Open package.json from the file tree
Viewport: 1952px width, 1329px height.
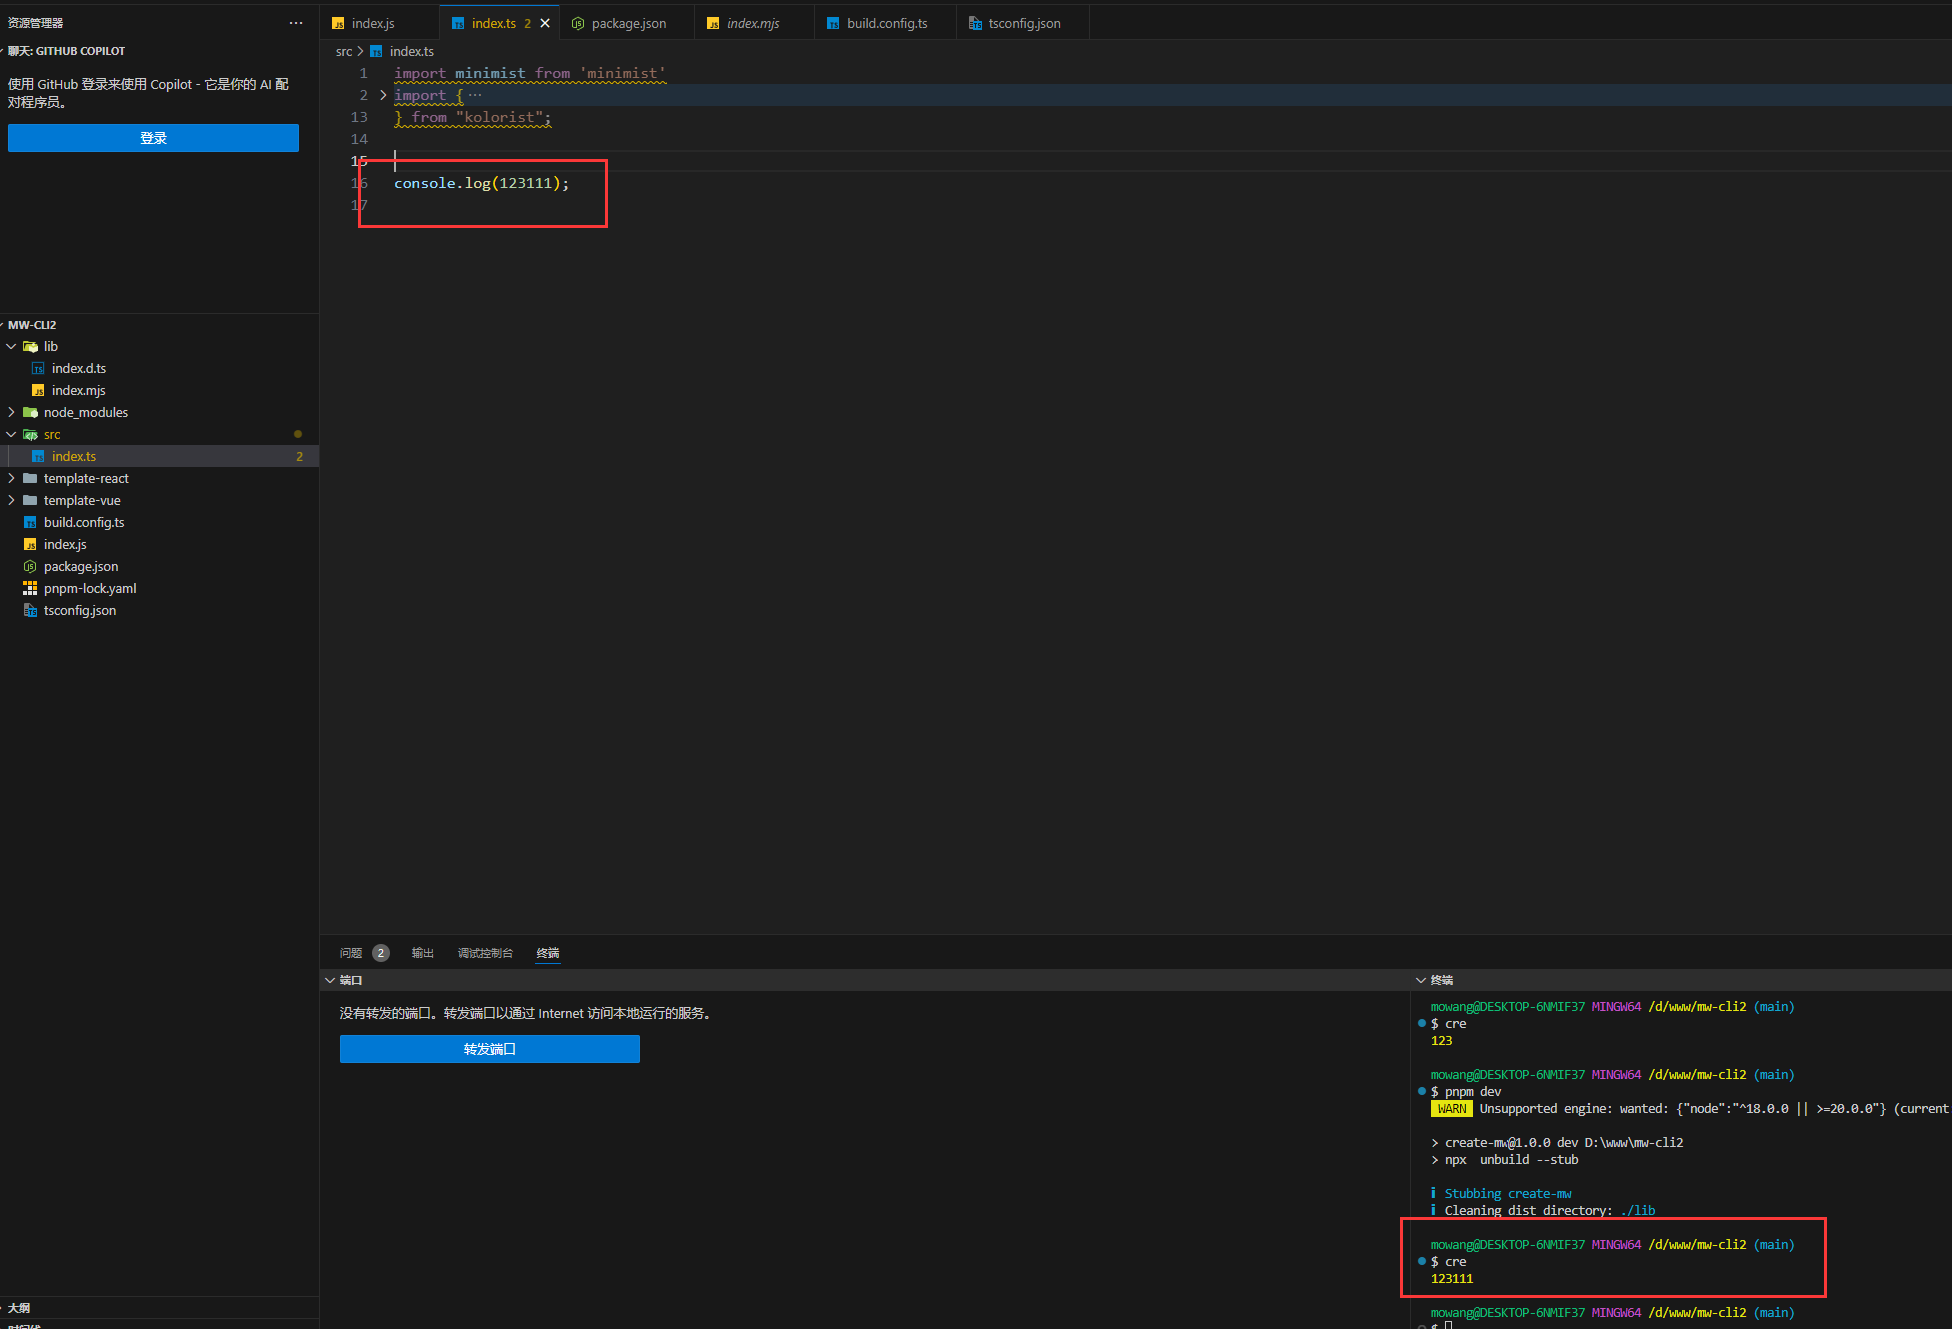tap(81, 566)
